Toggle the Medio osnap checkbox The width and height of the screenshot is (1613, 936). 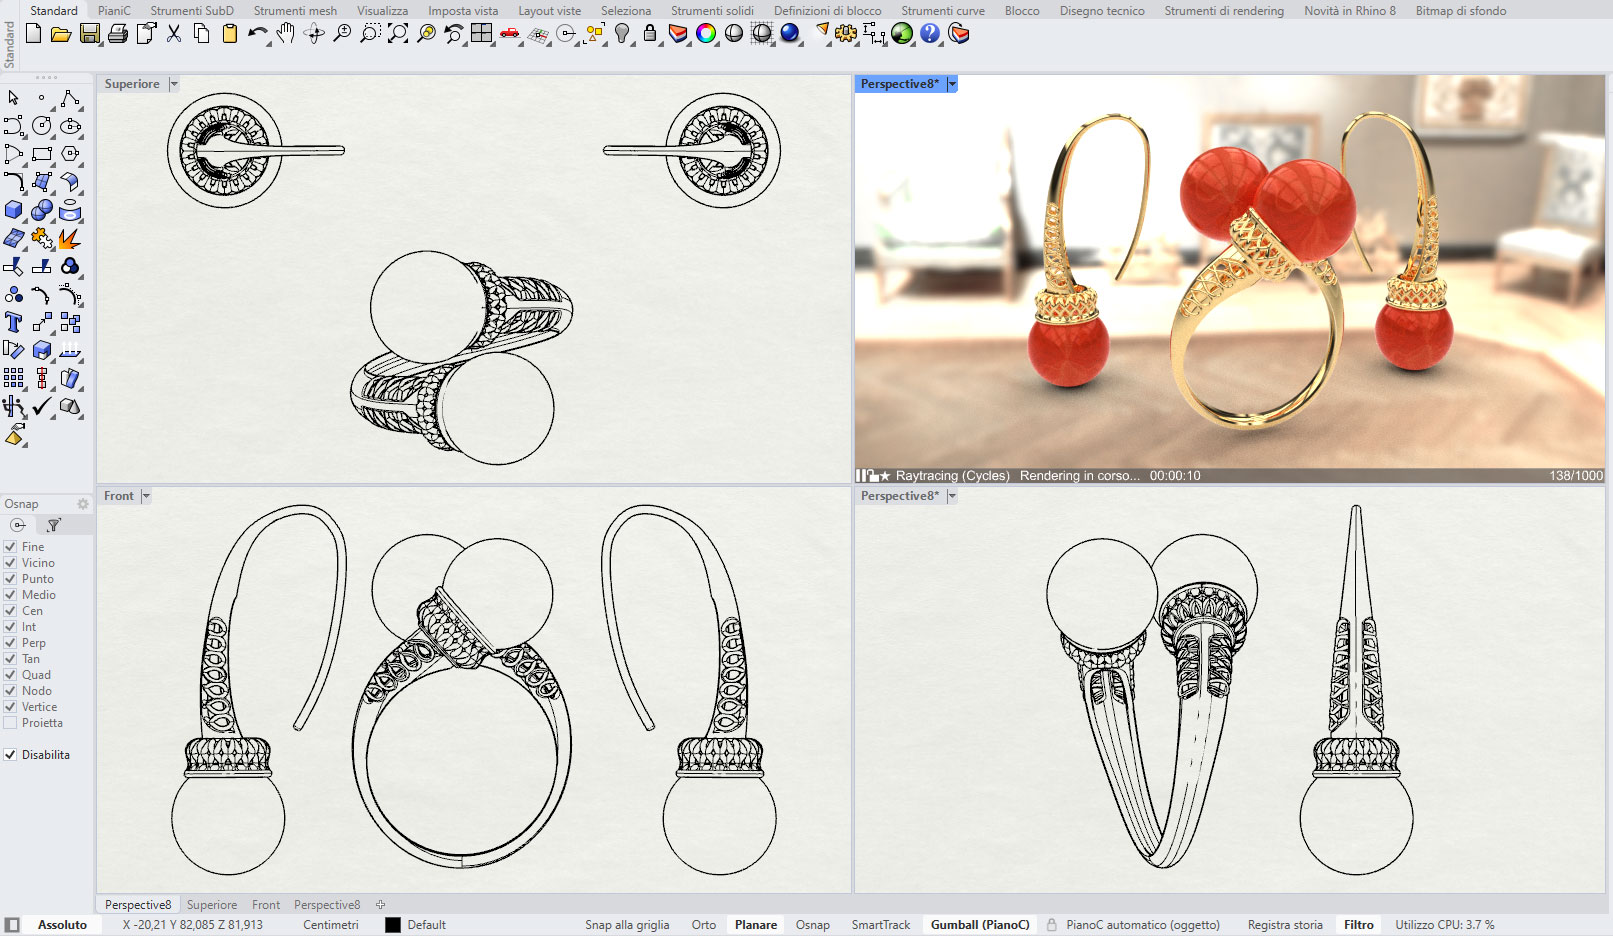click(x=10, y=595)
